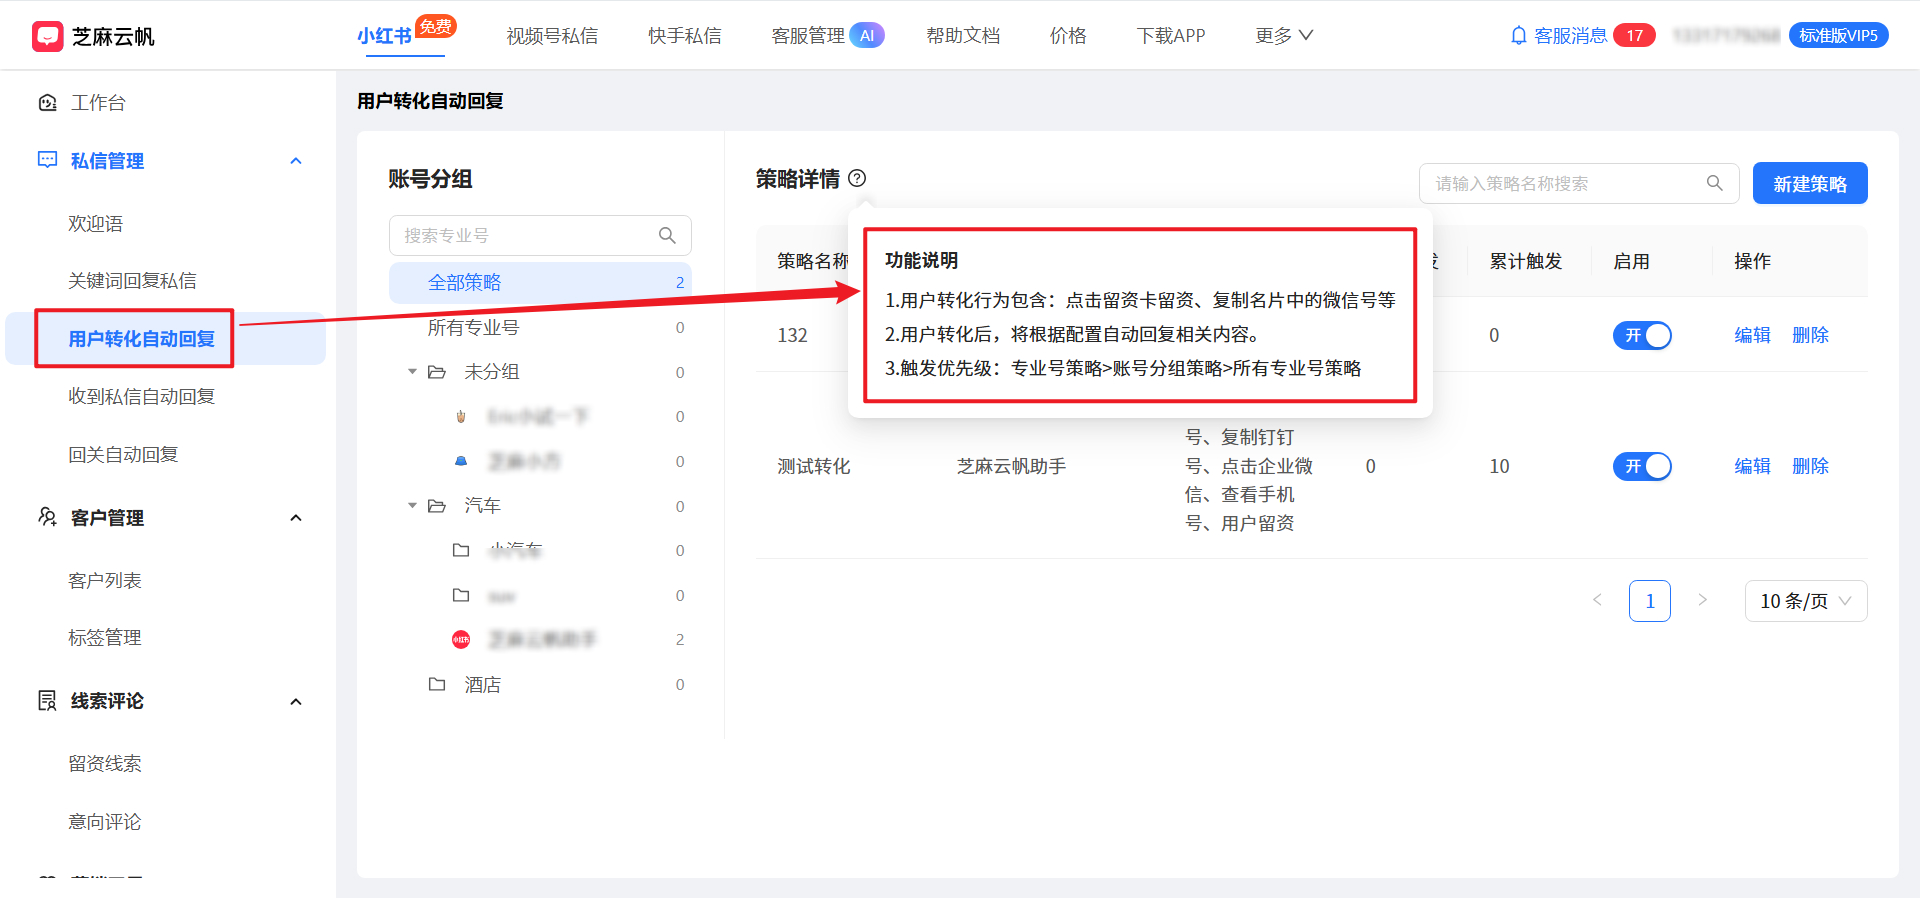The width and height of the screenshot is (1920, 898).
Task: Open 回关自动回复 in the sidebar
Action: tap(123, 455)
